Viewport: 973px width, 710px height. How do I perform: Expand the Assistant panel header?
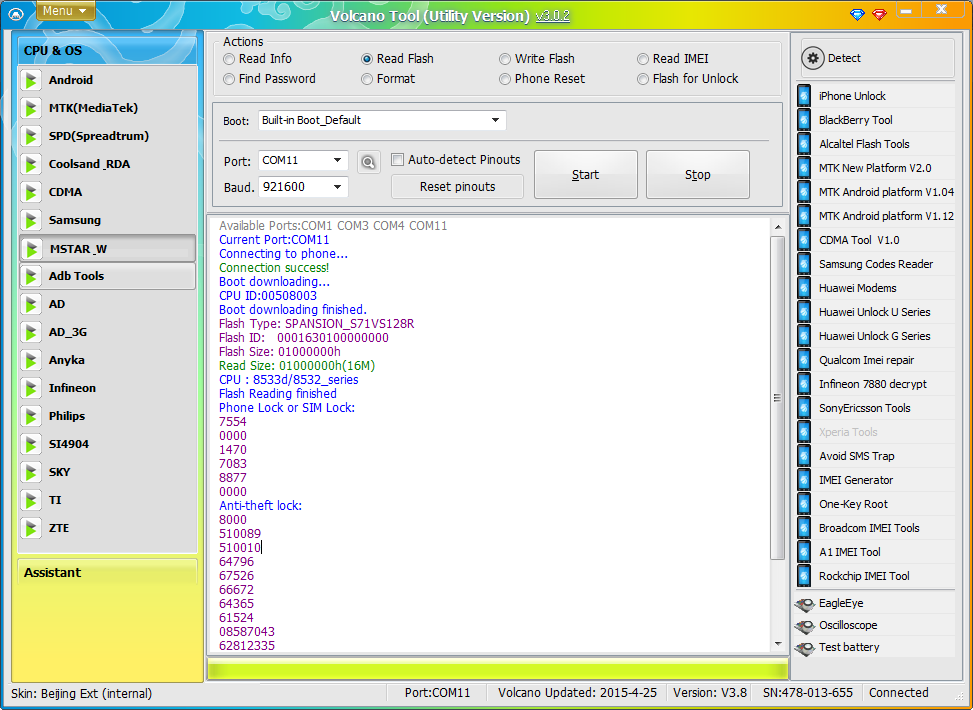click(107, 572)
